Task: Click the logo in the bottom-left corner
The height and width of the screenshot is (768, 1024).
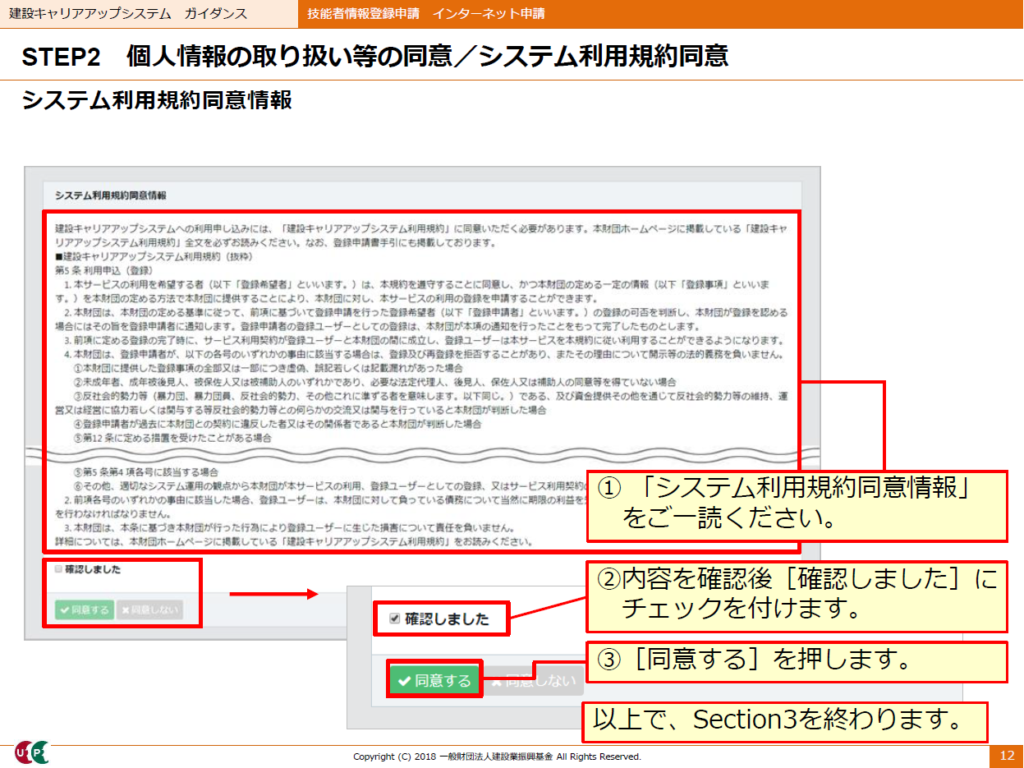Action: (x=30, y=752)
